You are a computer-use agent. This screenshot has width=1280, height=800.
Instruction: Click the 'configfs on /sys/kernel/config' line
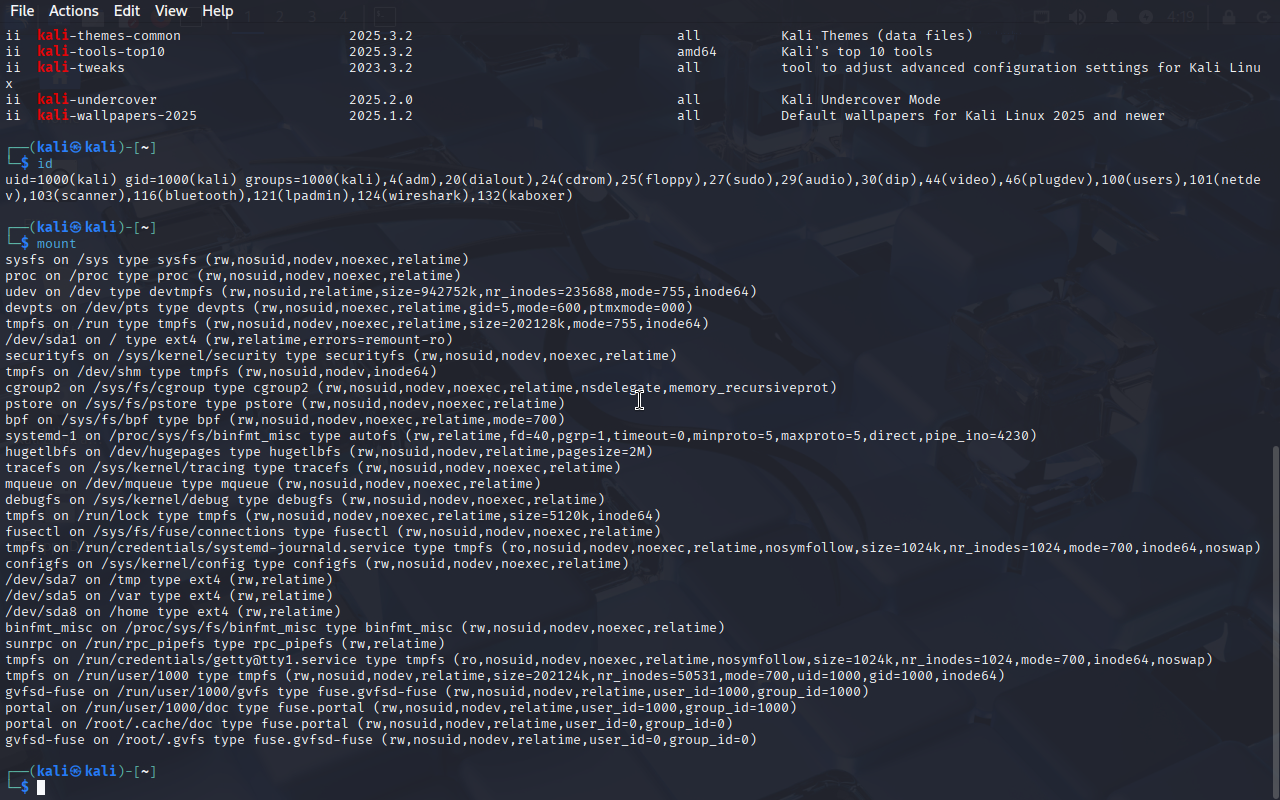click(317, 564)
